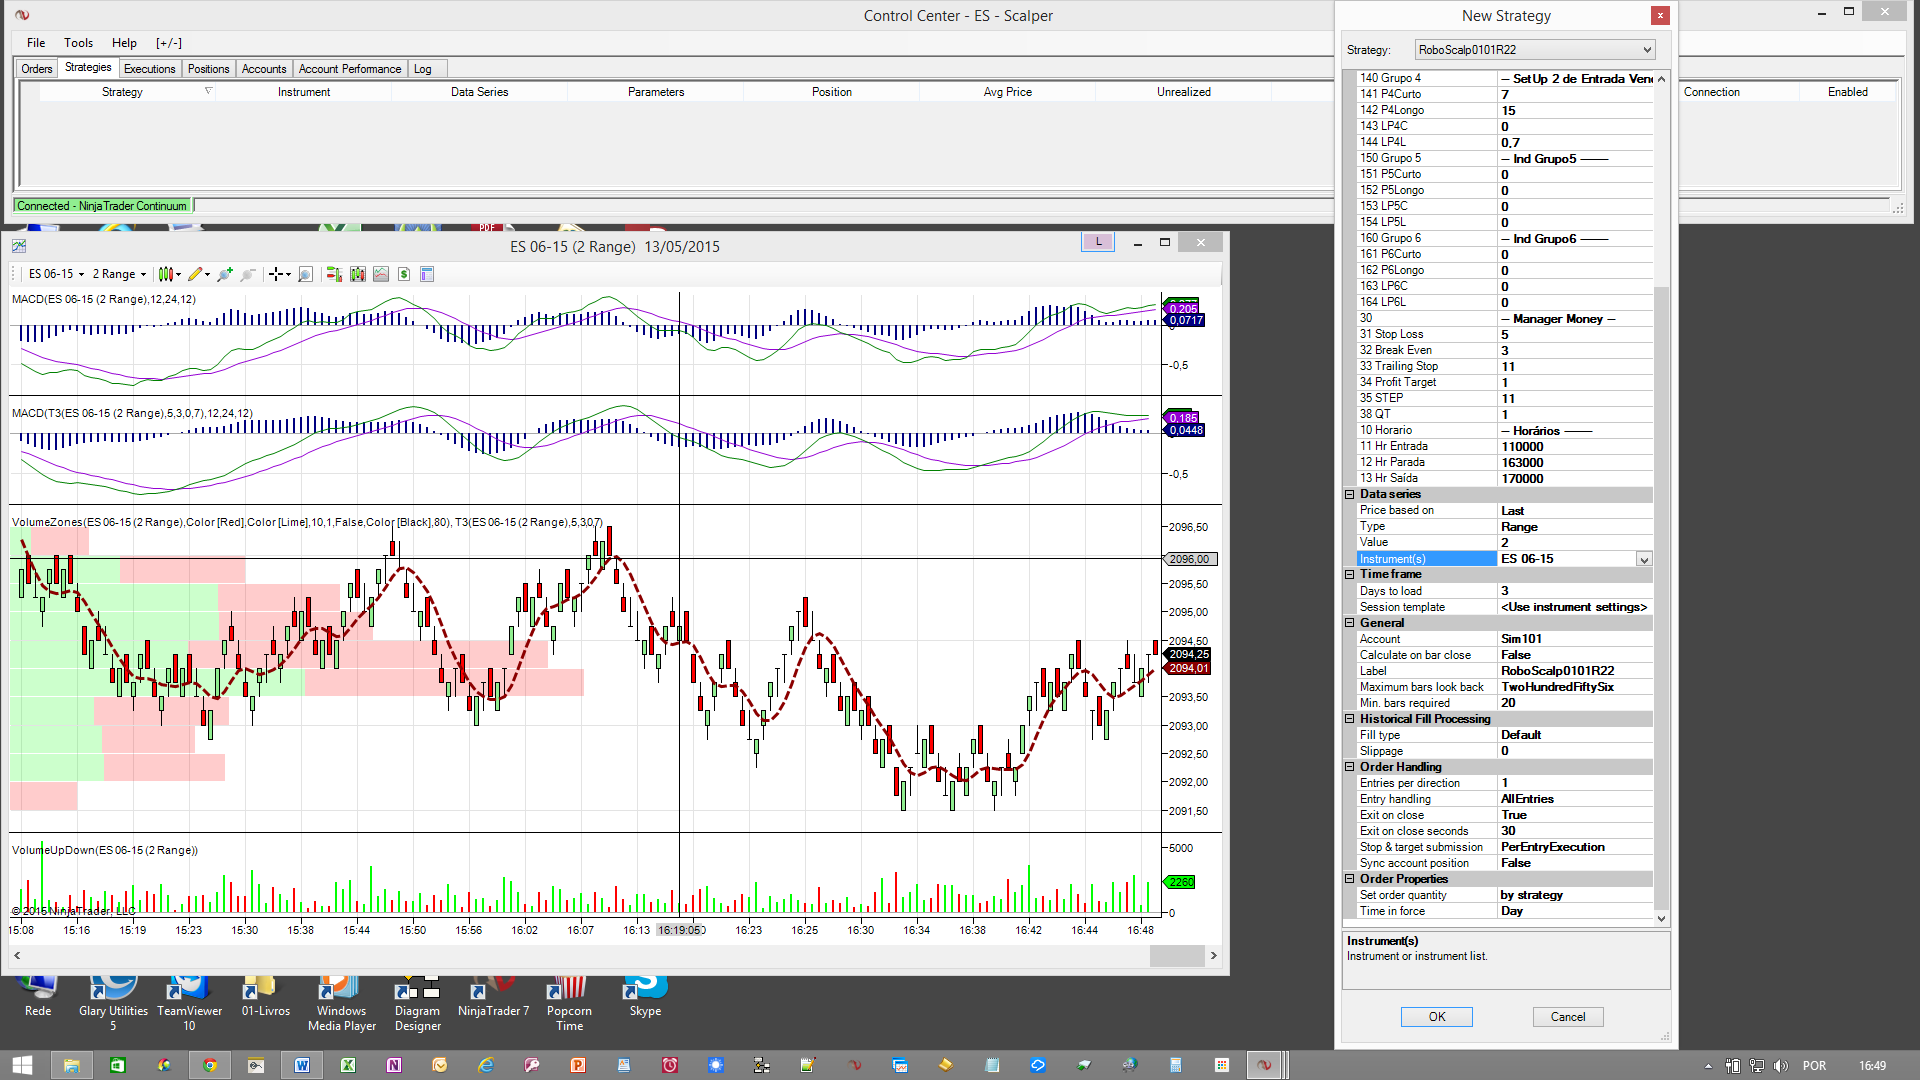Click the chart horizontal scrollbar thumb

pyautogui.click(x=1176, y=956)
